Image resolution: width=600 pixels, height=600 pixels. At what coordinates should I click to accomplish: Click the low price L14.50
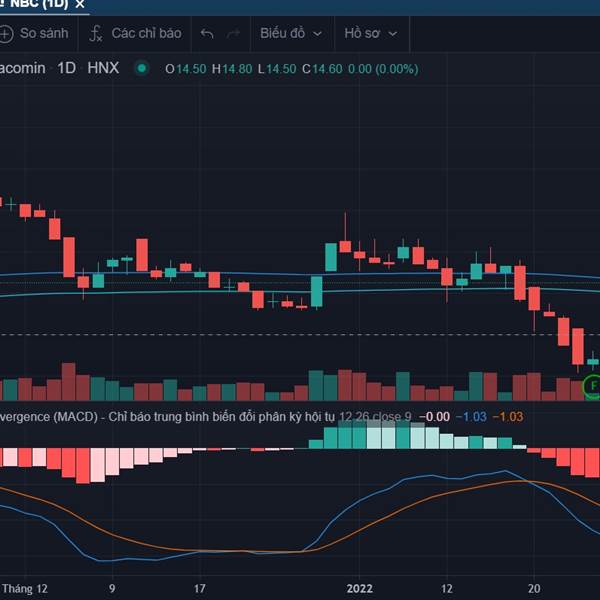click(x=277, y=69)
